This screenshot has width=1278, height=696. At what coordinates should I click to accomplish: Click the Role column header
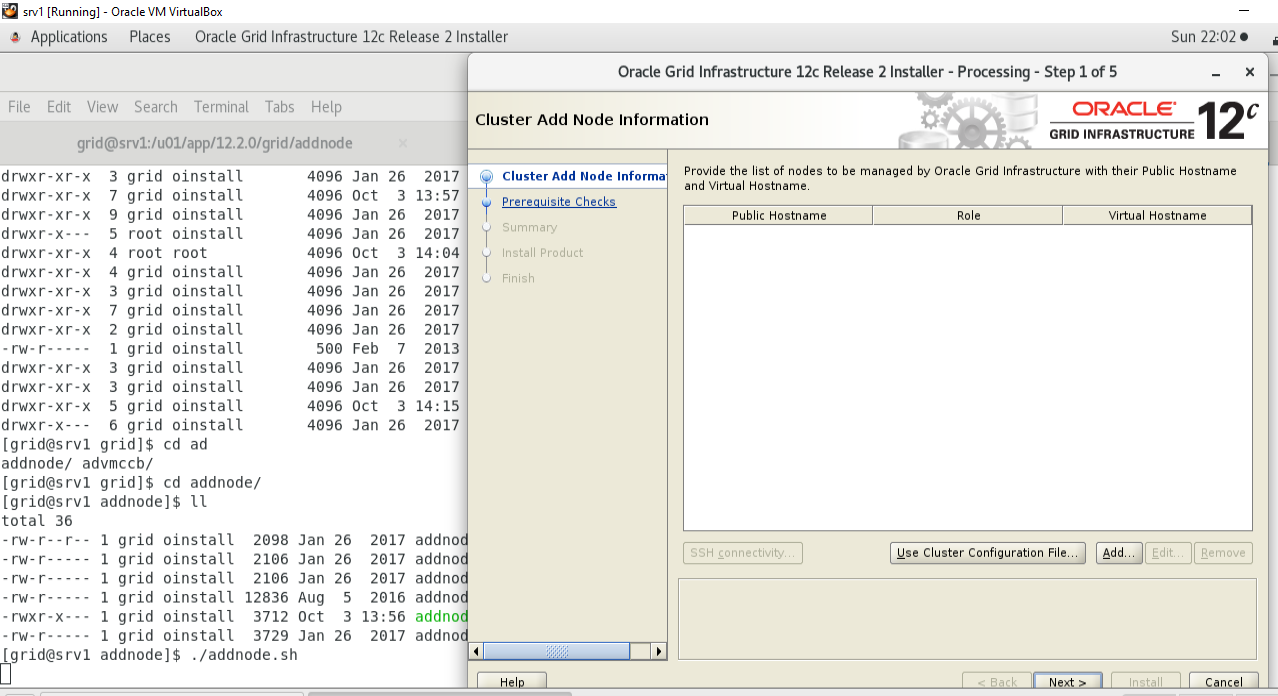(x=968, y=215)
